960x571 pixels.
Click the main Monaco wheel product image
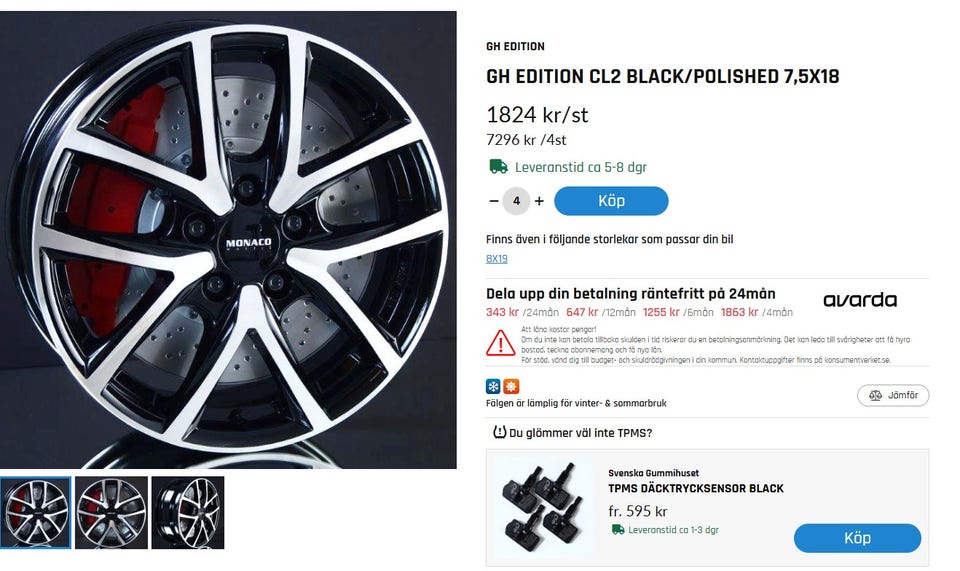(x=228, y=240)
